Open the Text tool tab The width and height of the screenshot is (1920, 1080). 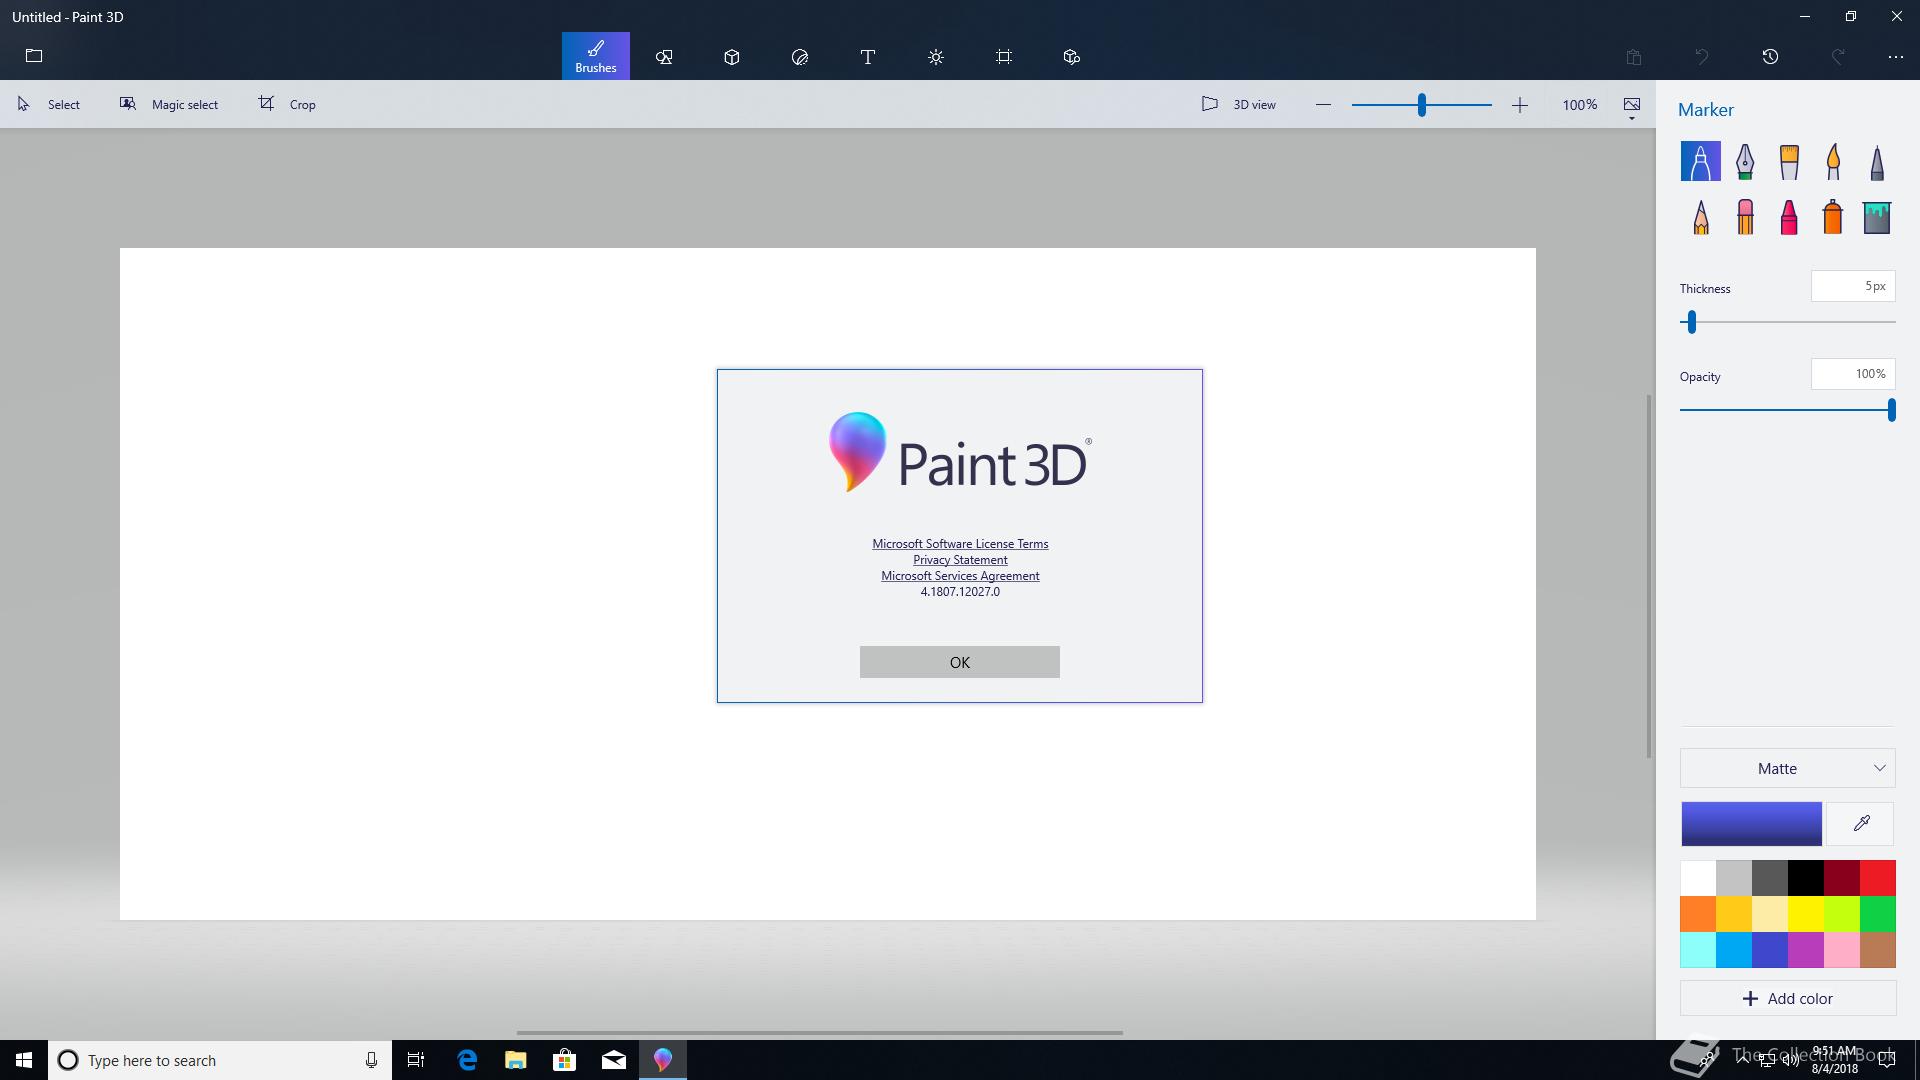(x=868, y=57)
